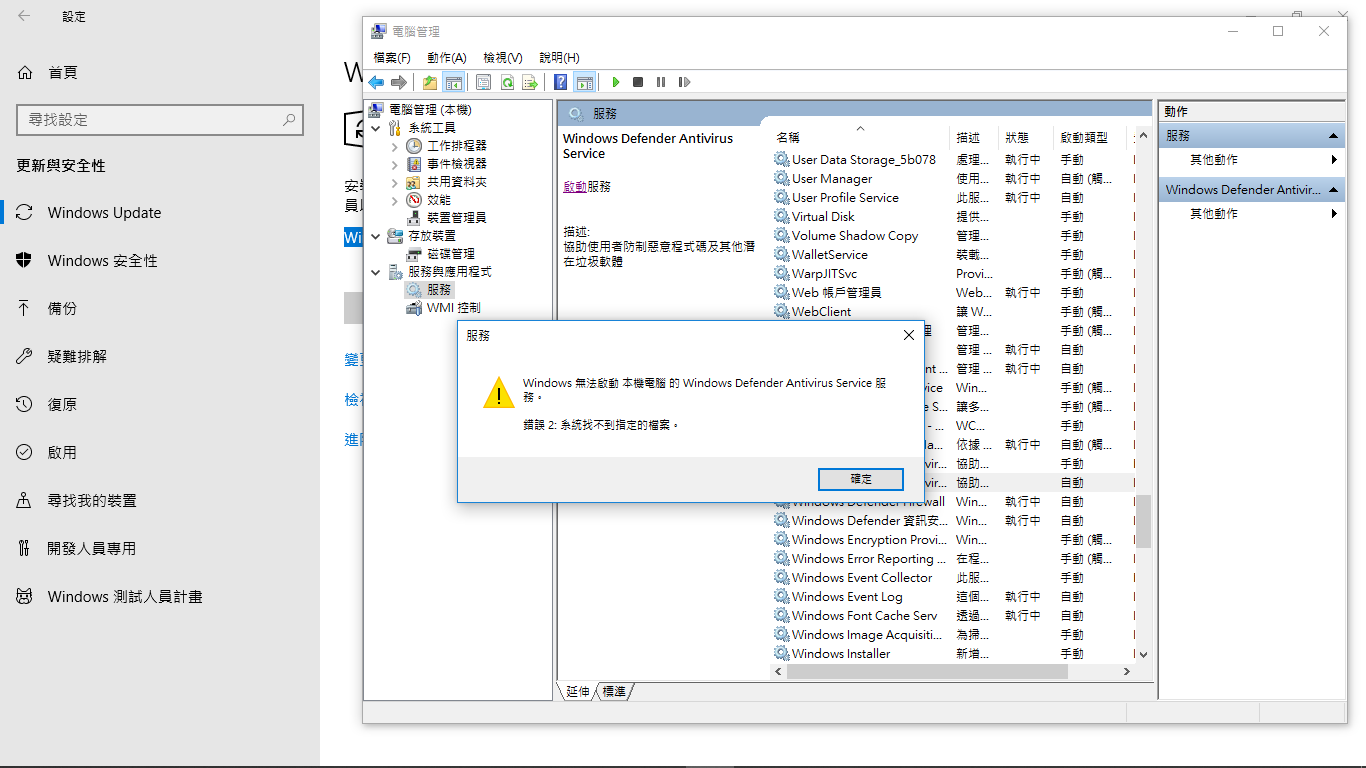Click the home icon in Settings sidebar

(x=25, y=72)
